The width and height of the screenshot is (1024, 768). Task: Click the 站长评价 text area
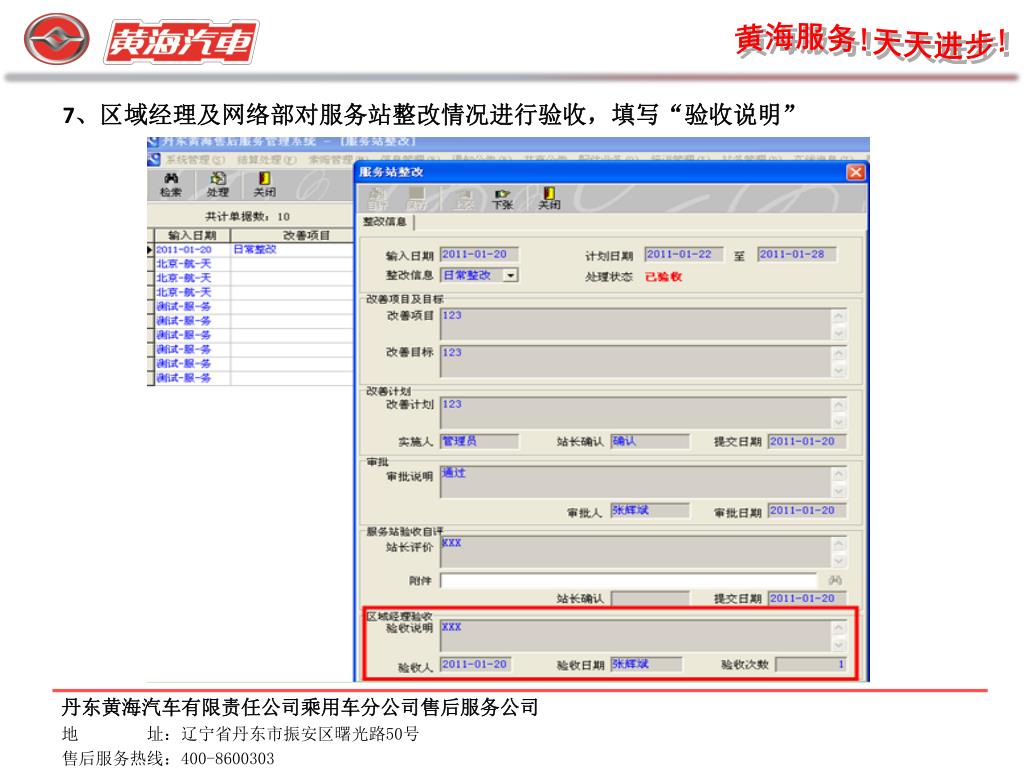tap(635, 552)
